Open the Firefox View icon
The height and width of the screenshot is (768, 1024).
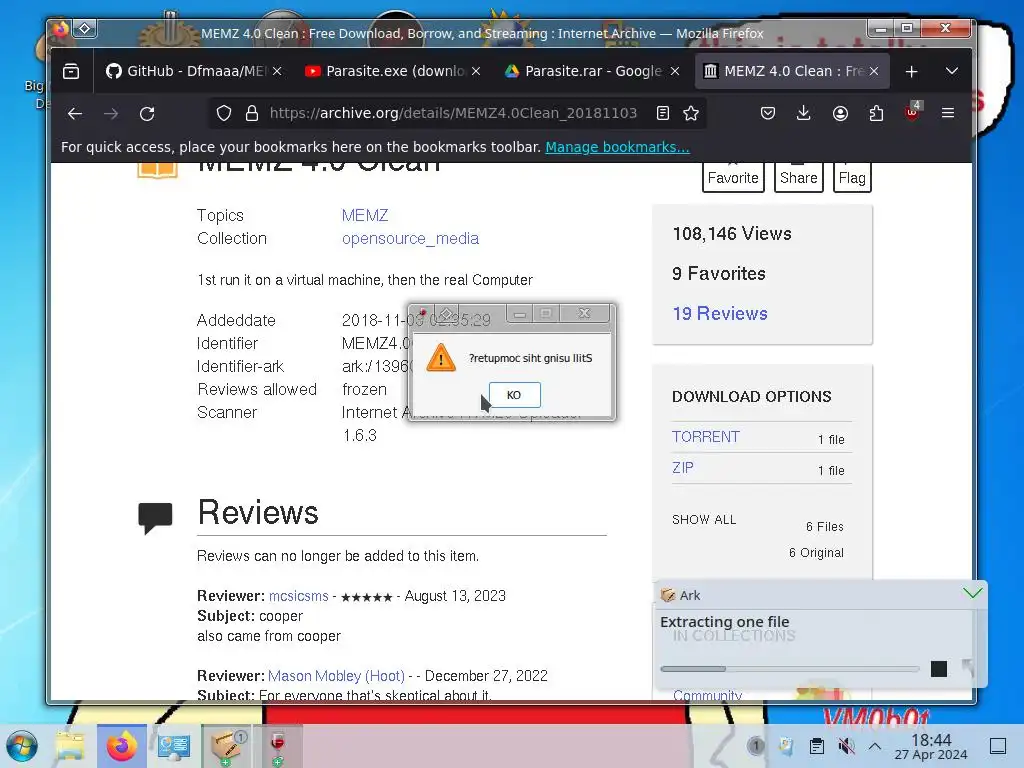71,71
